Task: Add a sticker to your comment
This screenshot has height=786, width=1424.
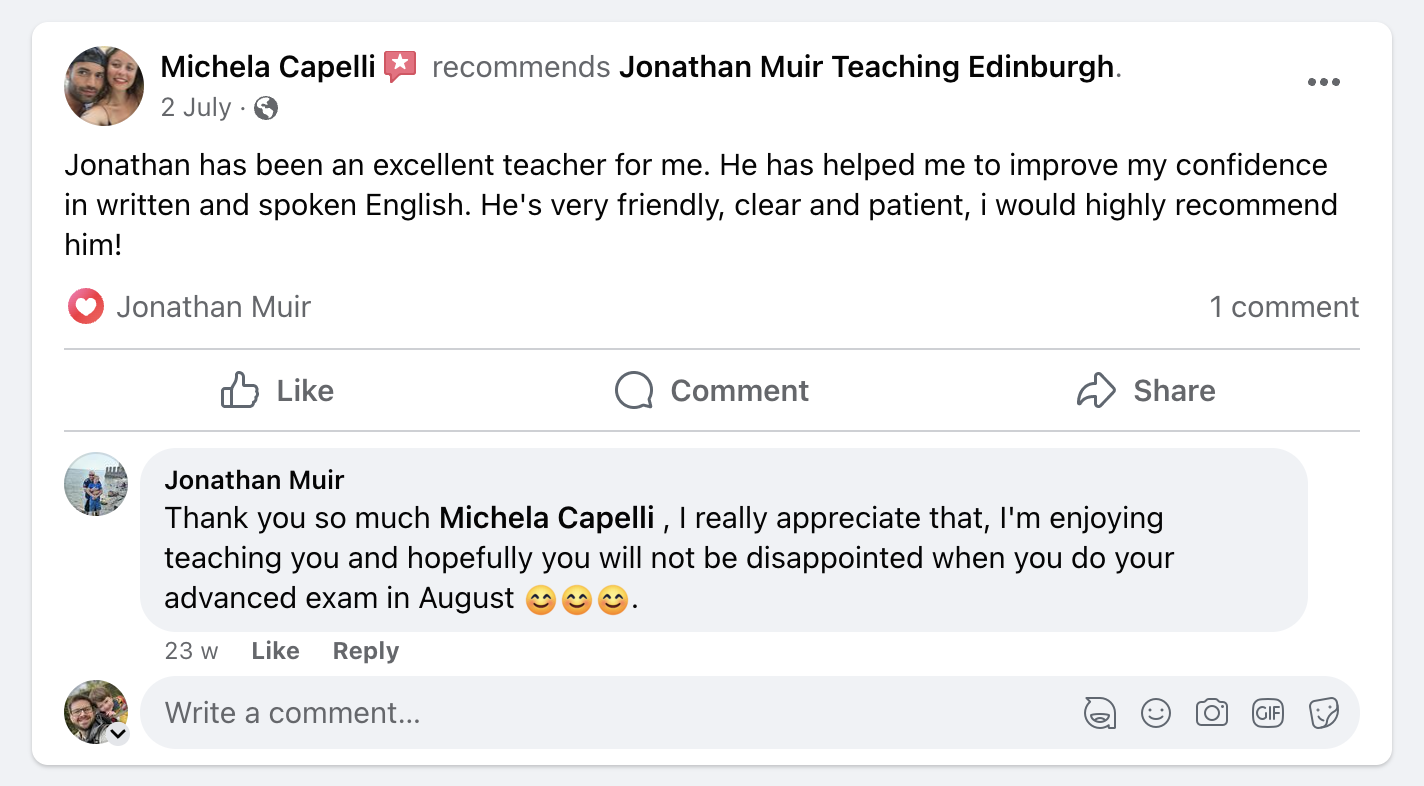Action: 1324,712
